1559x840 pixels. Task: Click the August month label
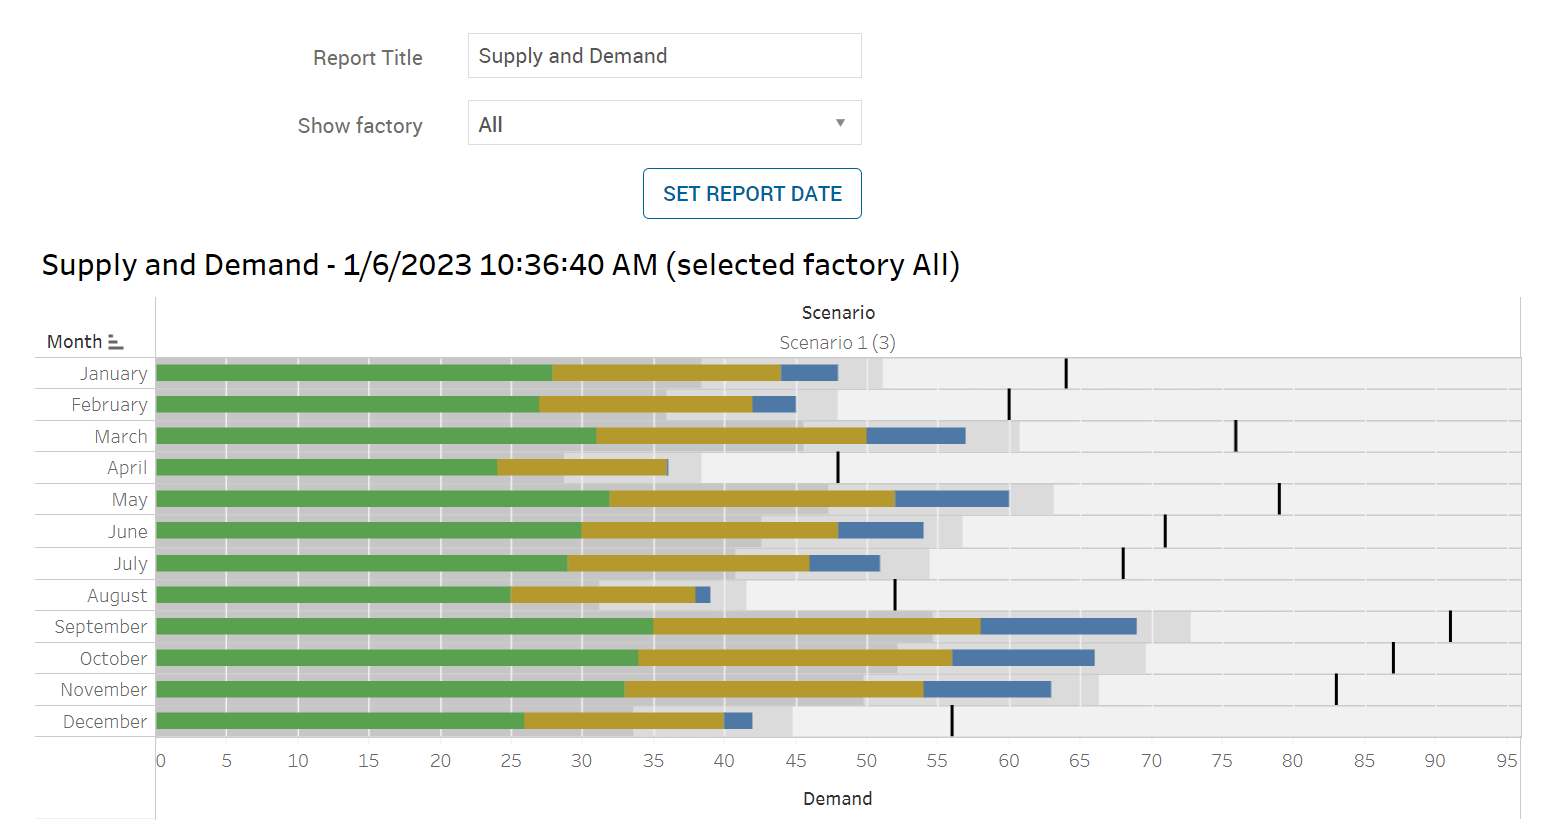117,596
